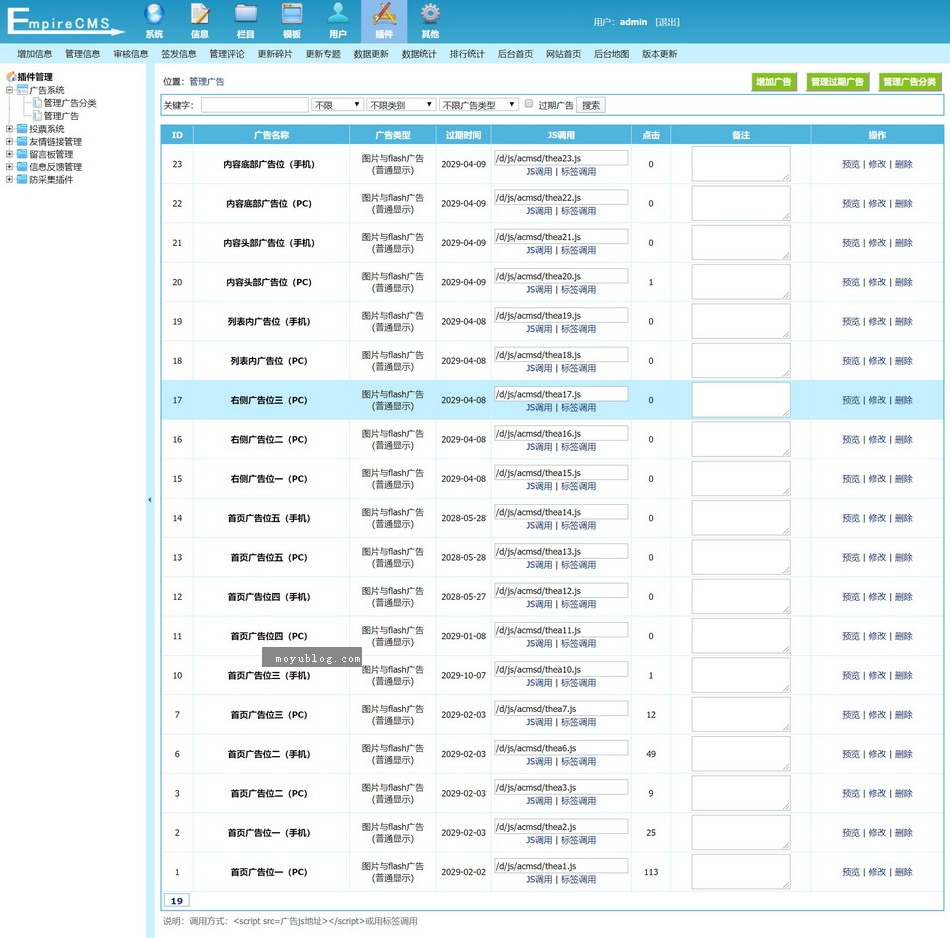Click the 广告系统 folder icon
The image size is (950, 938).
click(x=22, y=90)
